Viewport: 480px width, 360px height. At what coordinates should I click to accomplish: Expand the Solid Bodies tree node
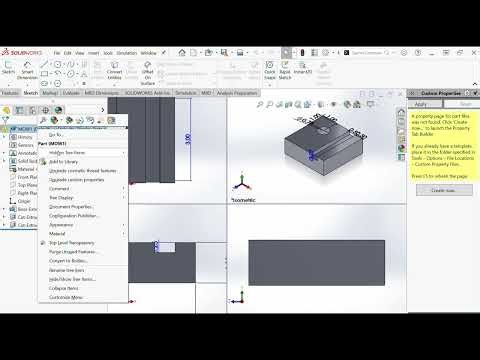pos(4,161)
